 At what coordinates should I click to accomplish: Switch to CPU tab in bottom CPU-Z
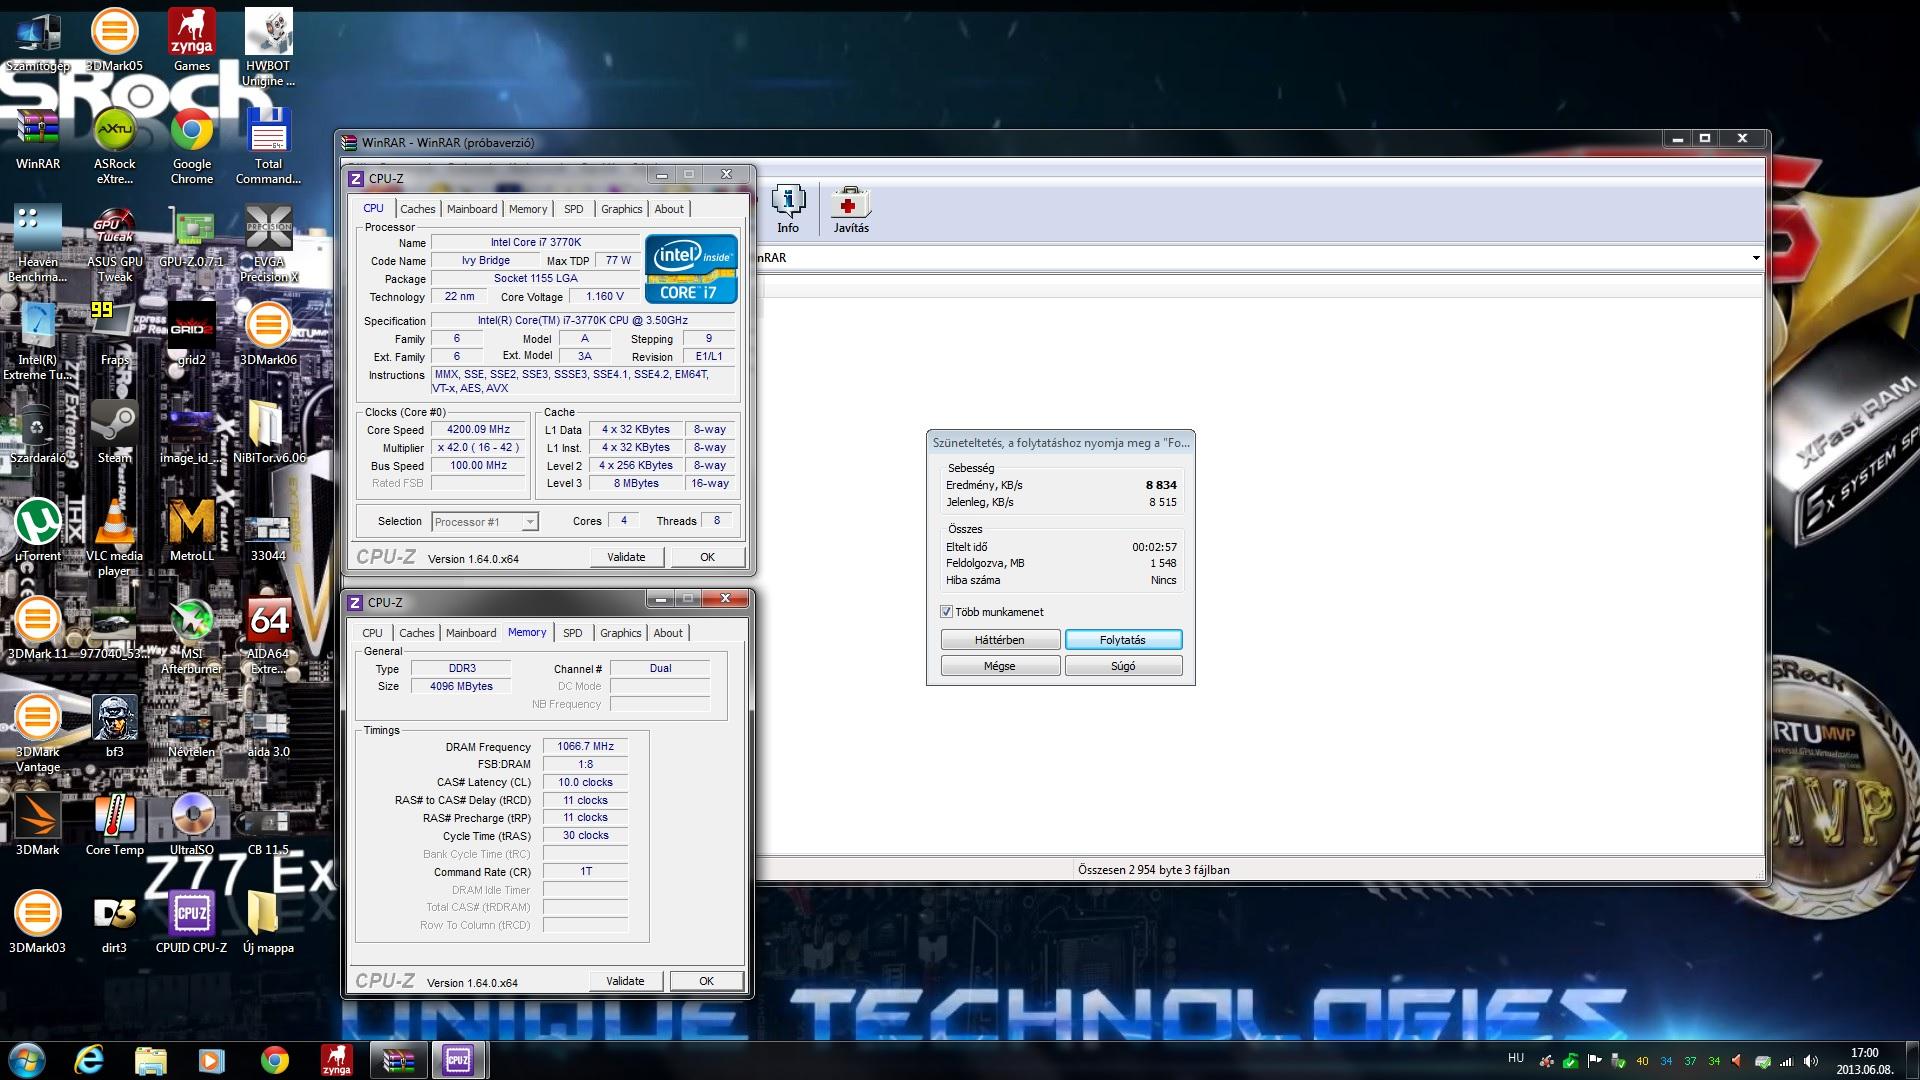click(x=372, y=633)
